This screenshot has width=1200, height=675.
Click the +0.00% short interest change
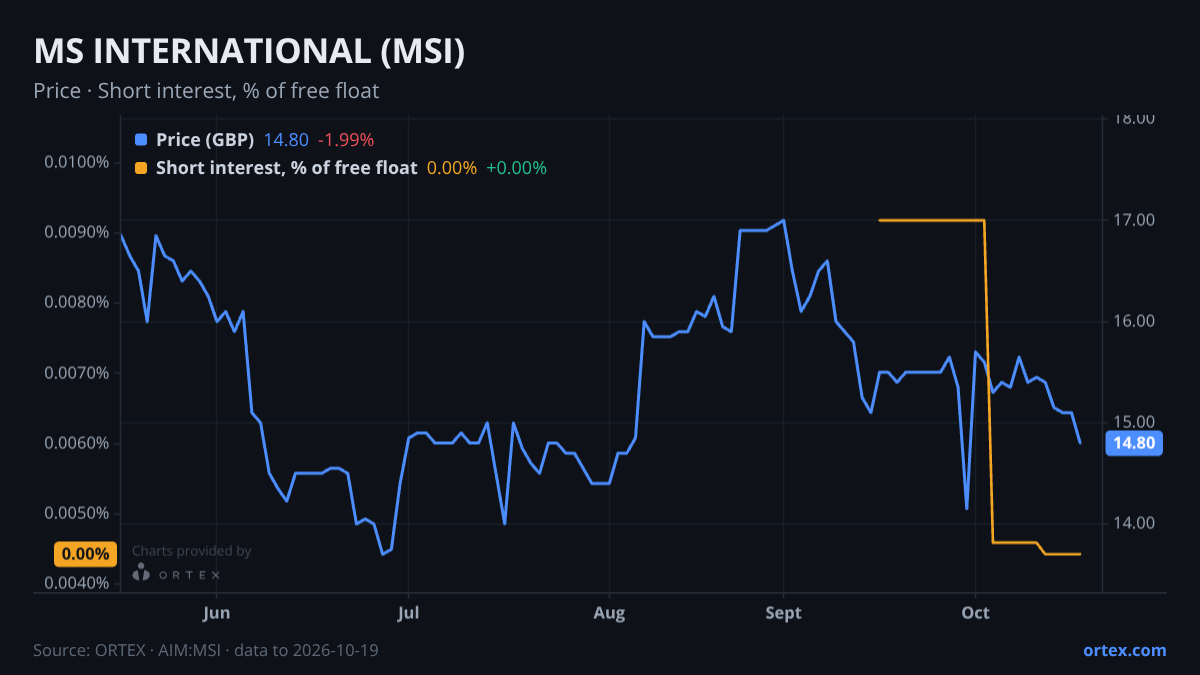coord(517,168)
